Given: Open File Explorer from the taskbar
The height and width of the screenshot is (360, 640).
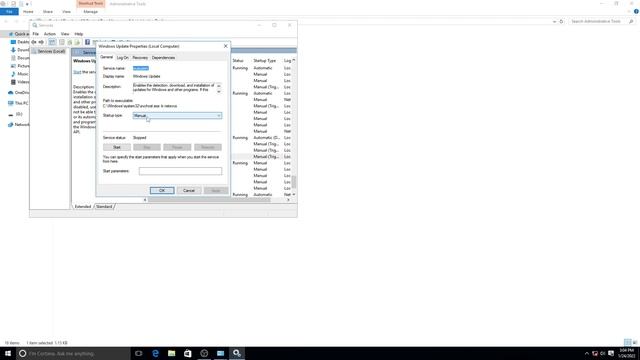Looking at the screenshot, I should [171, 353].
